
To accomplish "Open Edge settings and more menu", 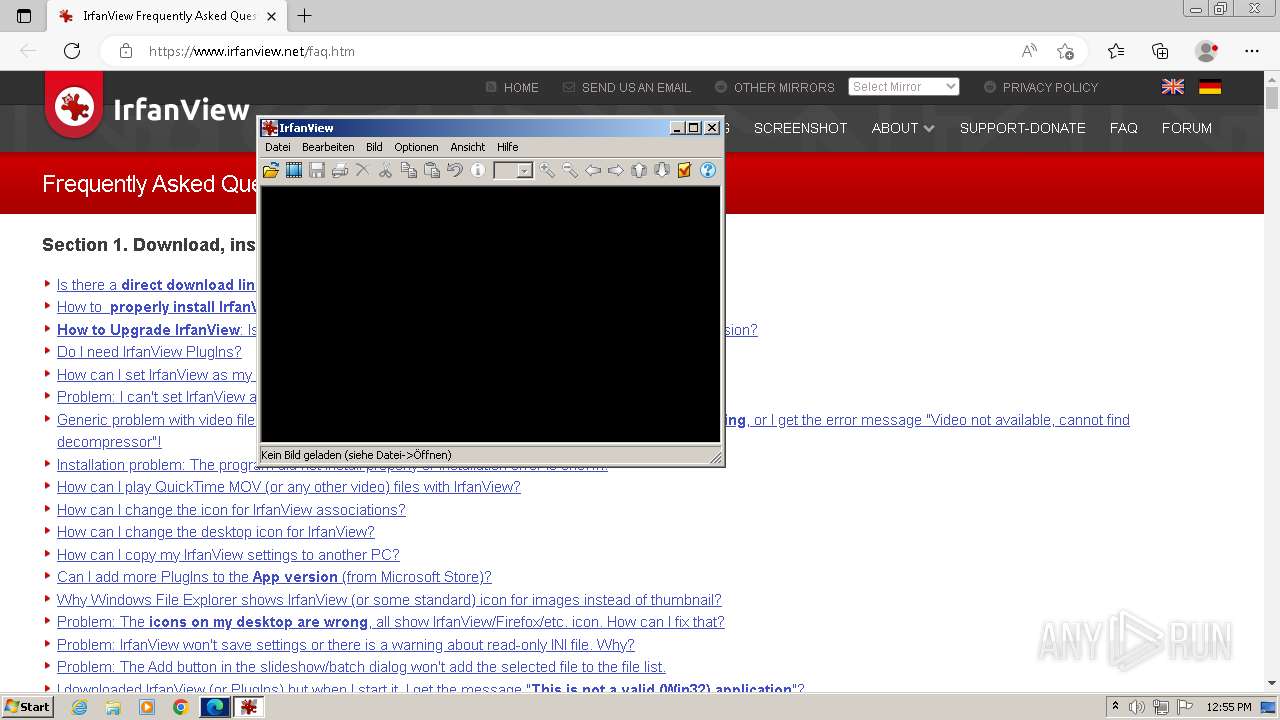I will [1252, 51].
